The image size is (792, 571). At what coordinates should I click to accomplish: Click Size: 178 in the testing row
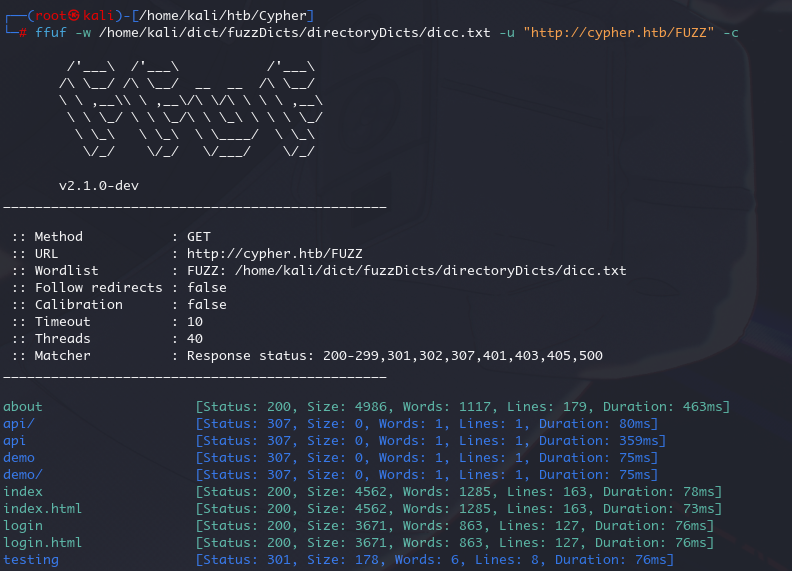pos(342,560)
